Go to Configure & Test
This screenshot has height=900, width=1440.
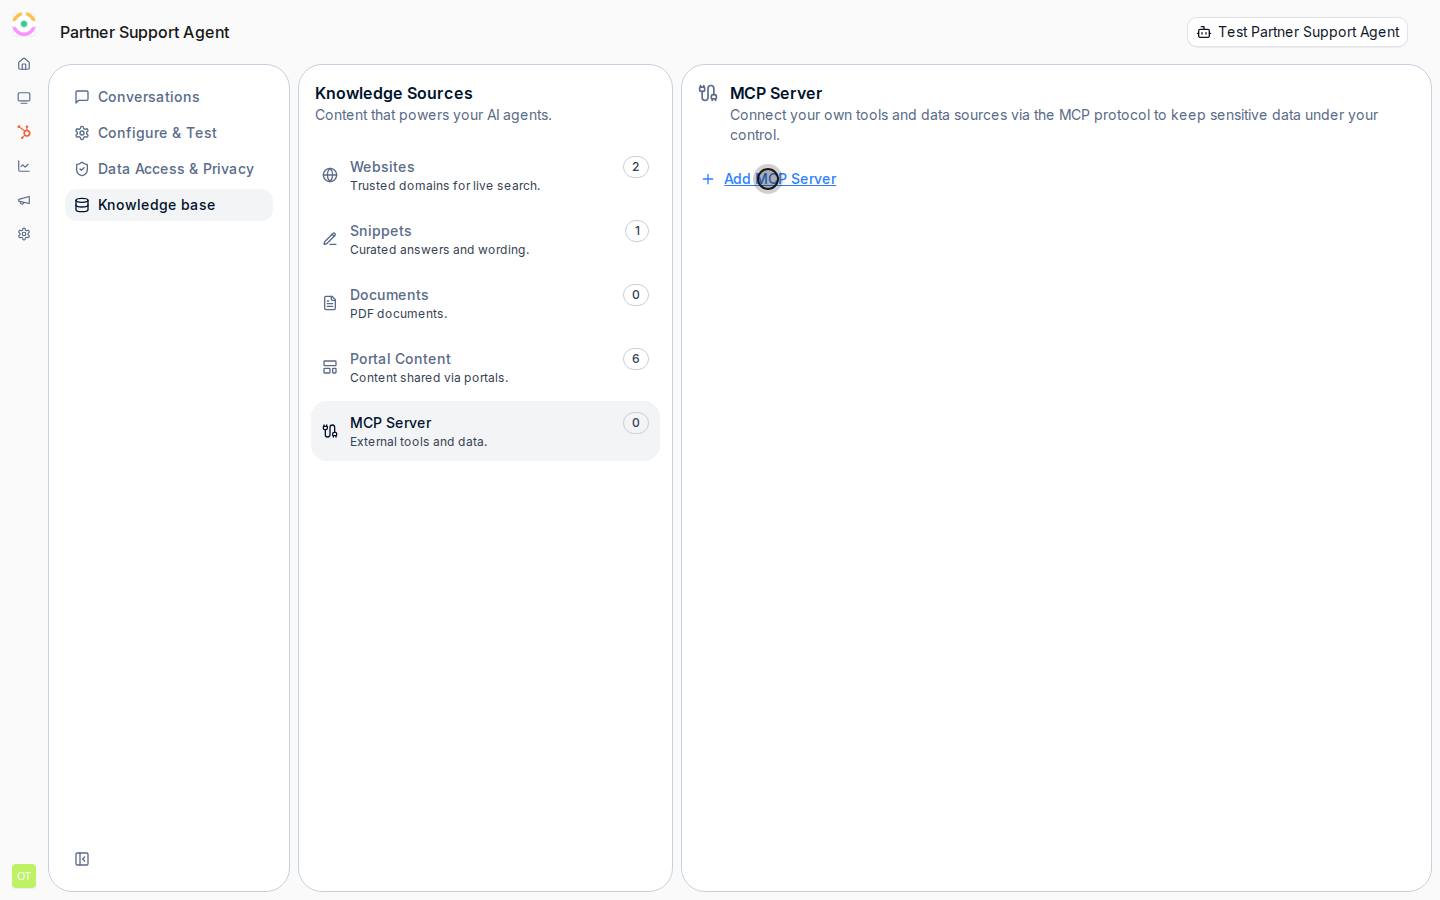(x=169, y=133)
